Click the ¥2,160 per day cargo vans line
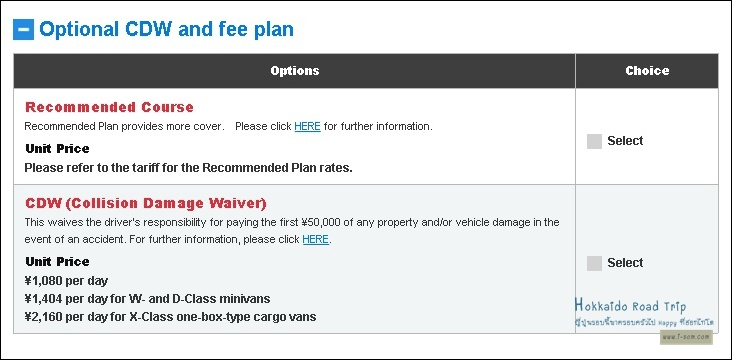The height and width of the screenshot is (360, 732). (170, 317)
